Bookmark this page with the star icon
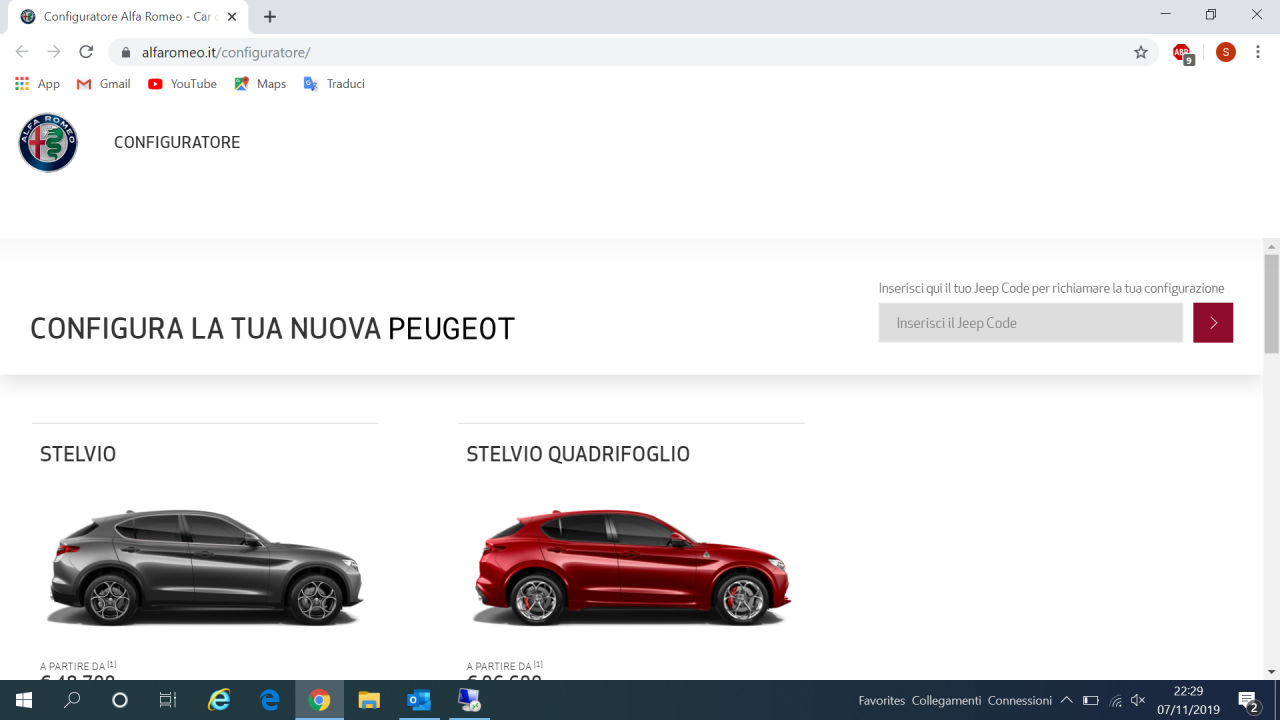The width and height of the screenshot is (1280, 720). pyautogui.click(x=1141, y=52)
